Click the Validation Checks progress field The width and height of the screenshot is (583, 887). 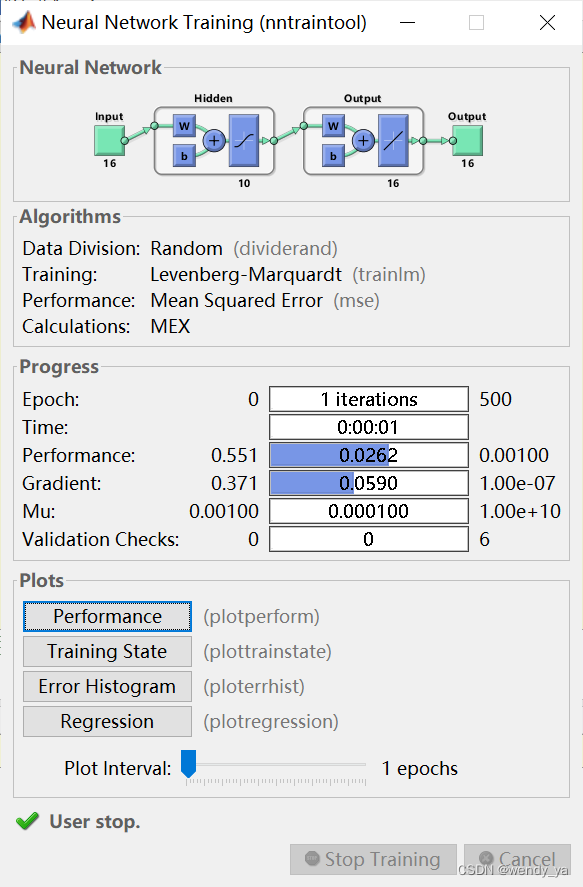point(369,540)
